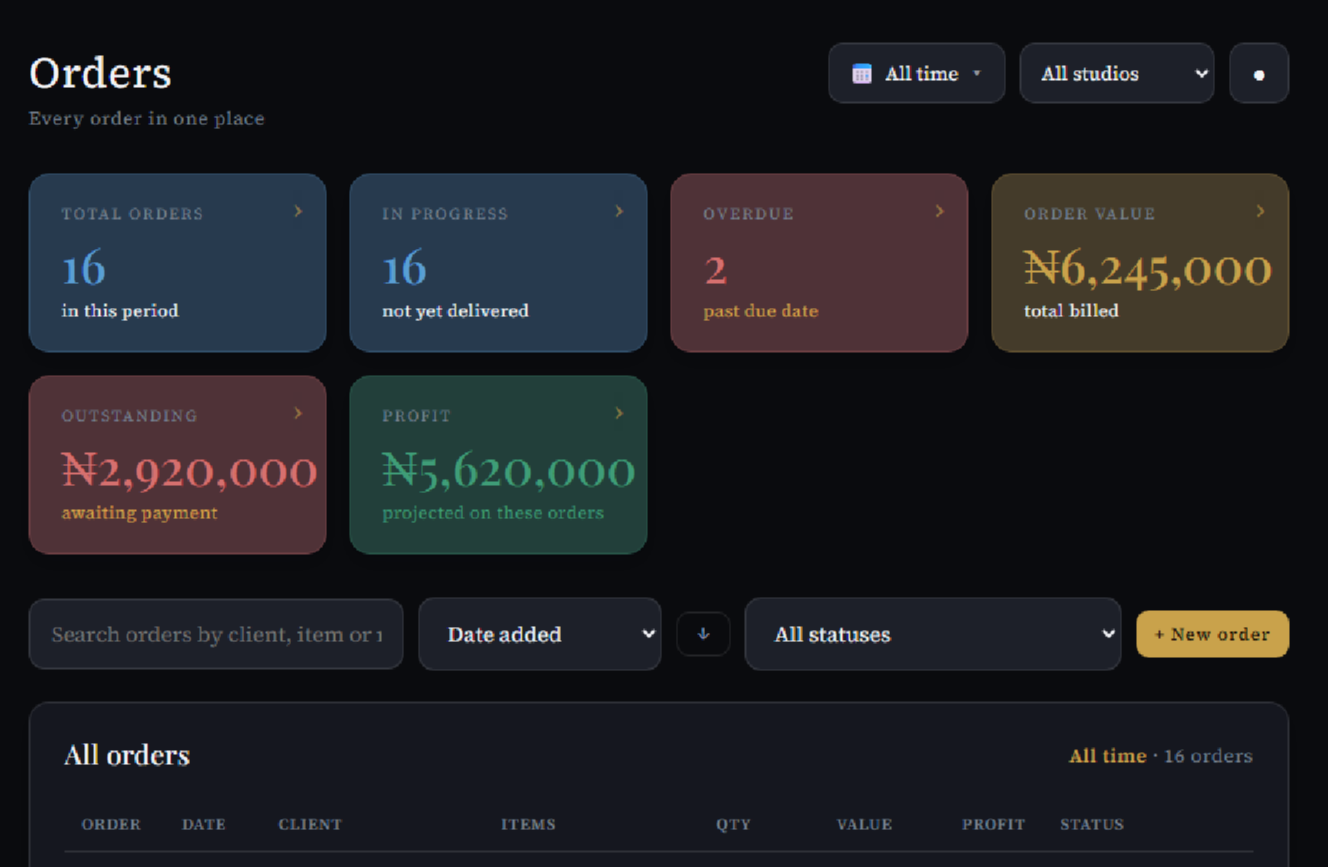Expand the All statuses filter dropdown
Viewport: 1328px width, 867px height.
coord(933,634)
